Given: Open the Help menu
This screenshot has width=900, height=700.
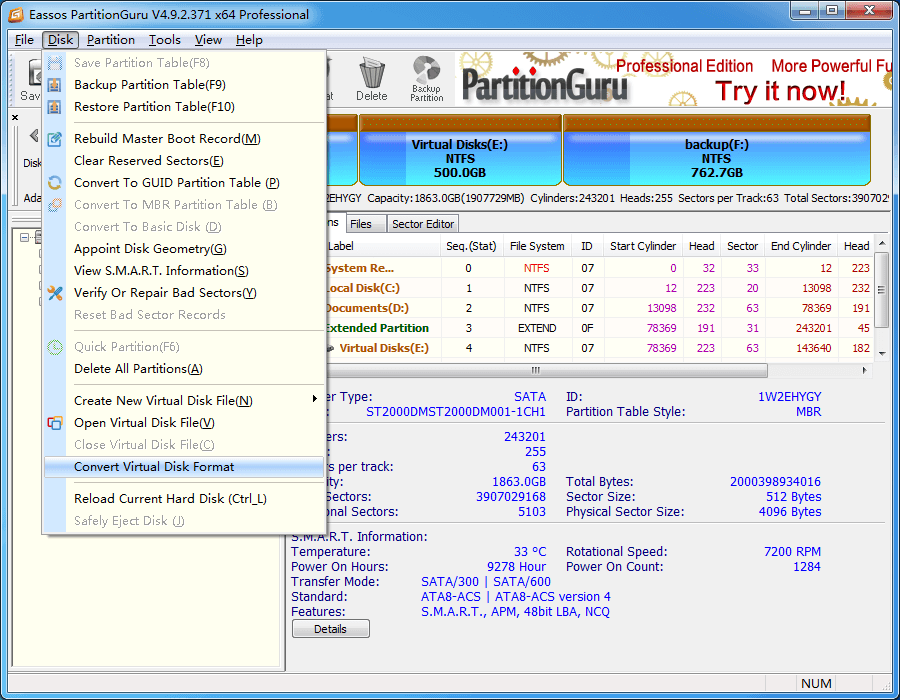Looking at the screenshot, I should (249, 40).
